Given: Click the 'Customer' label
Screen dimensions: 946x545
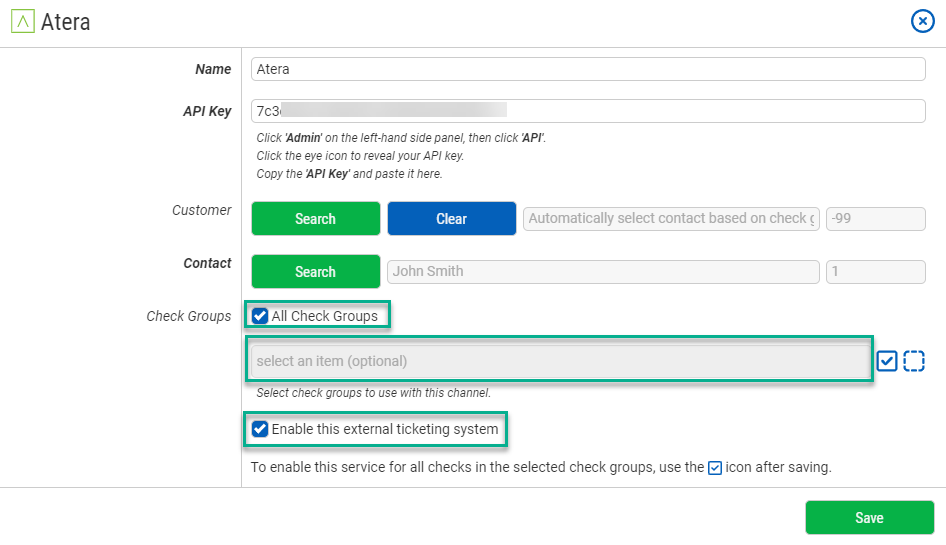Looking at the screenshot, I should (202, 210).
